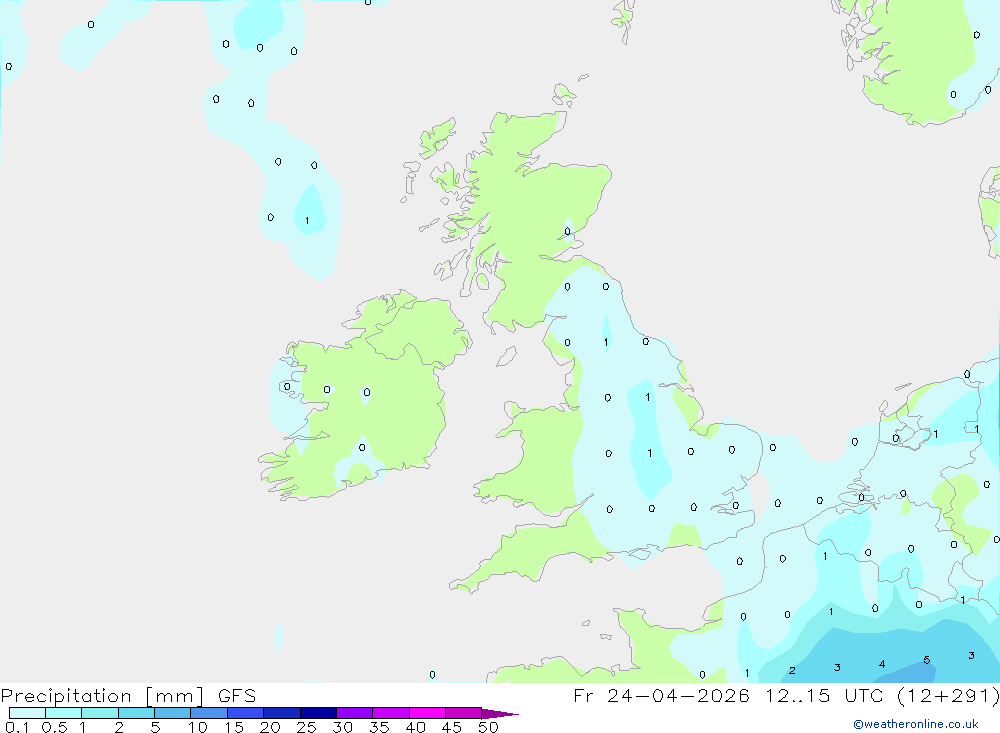The image size is (1000, 733).
Task: Click the 0.1–0.5 mm palest legend swatch
Action: click(27, 713)
